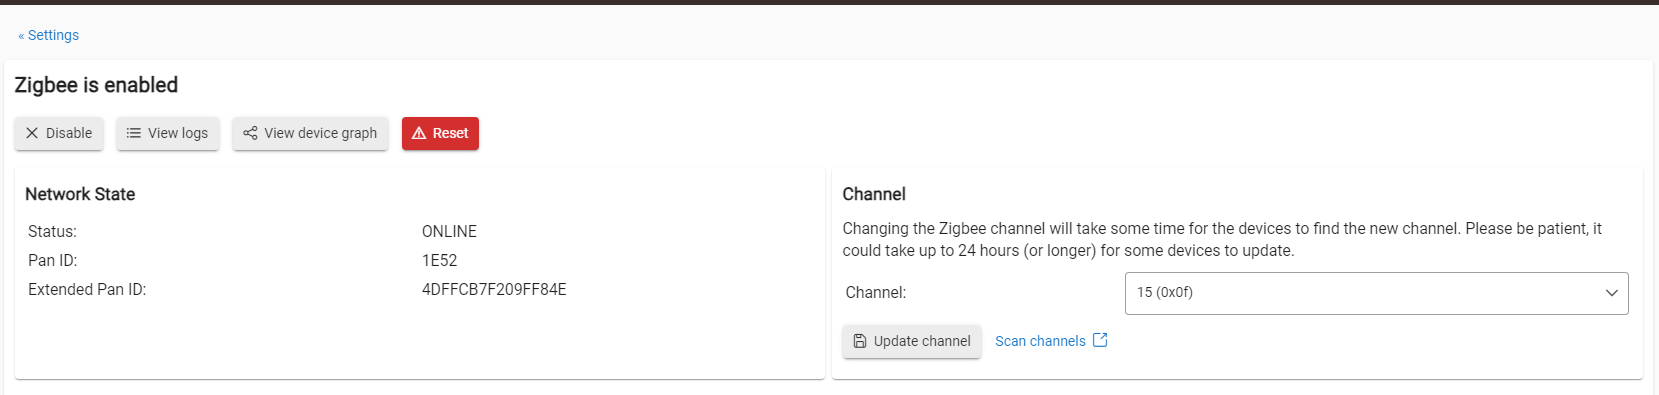Disable Zigbee with the Disable button label
1659x395 pixels.
(x=69, y=133)
